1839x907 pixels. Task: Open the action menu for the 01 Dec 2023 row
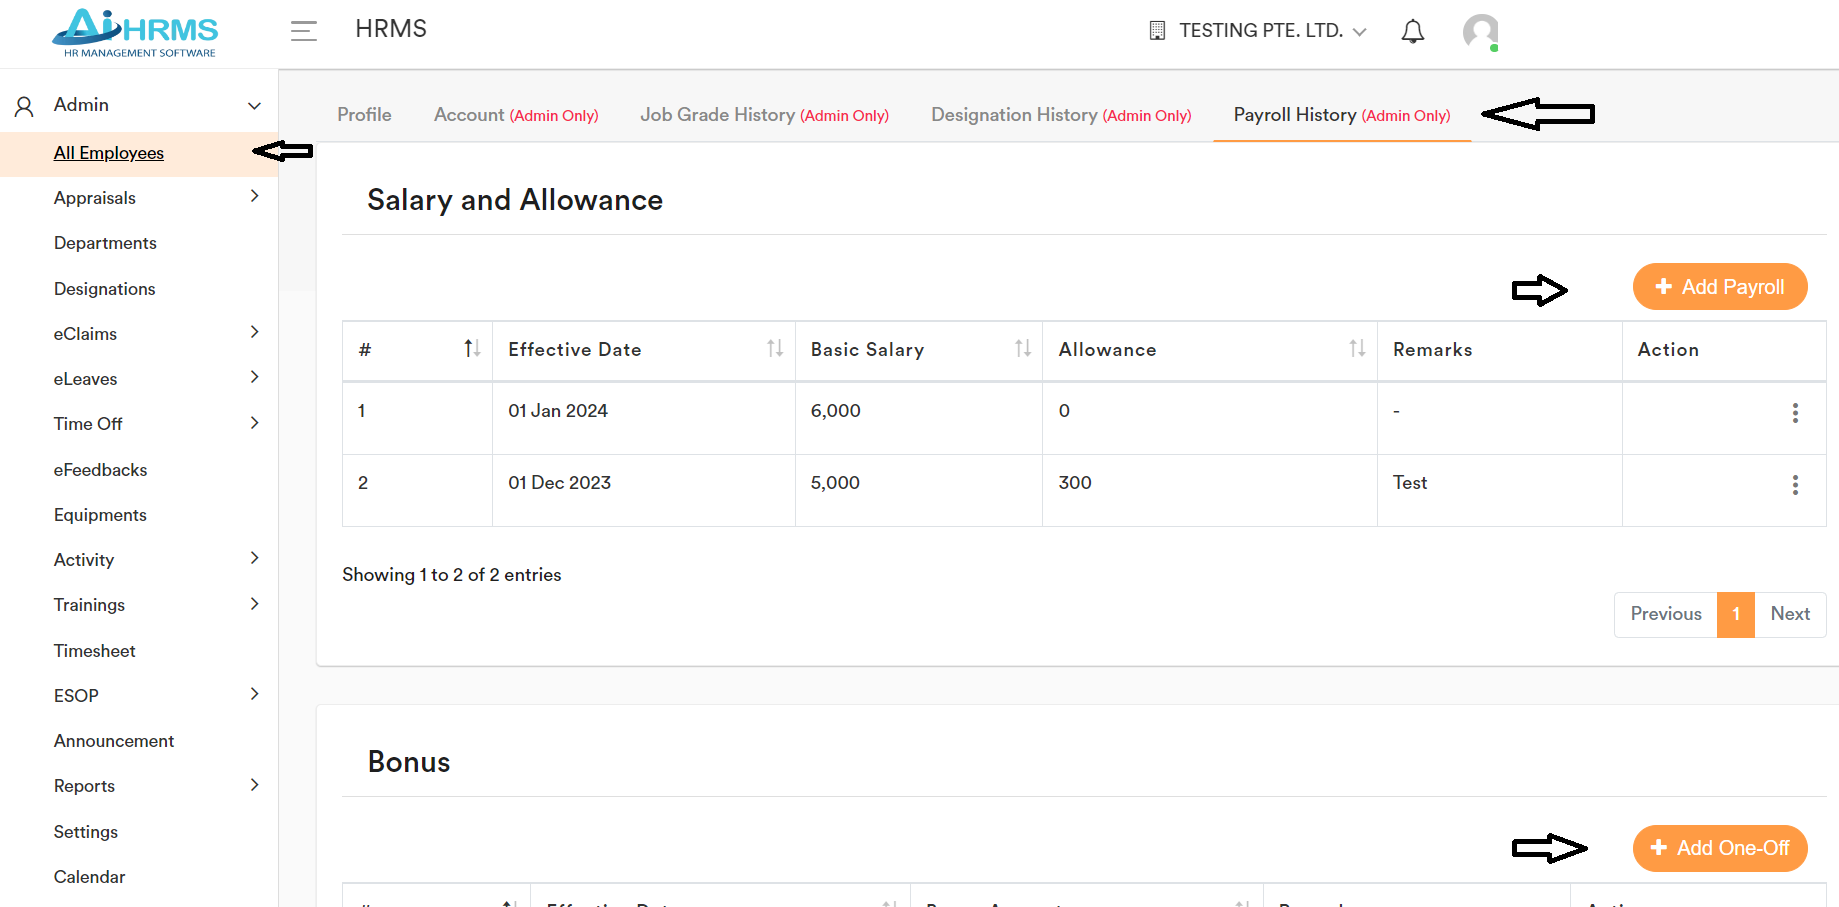tap(1795, 486)
